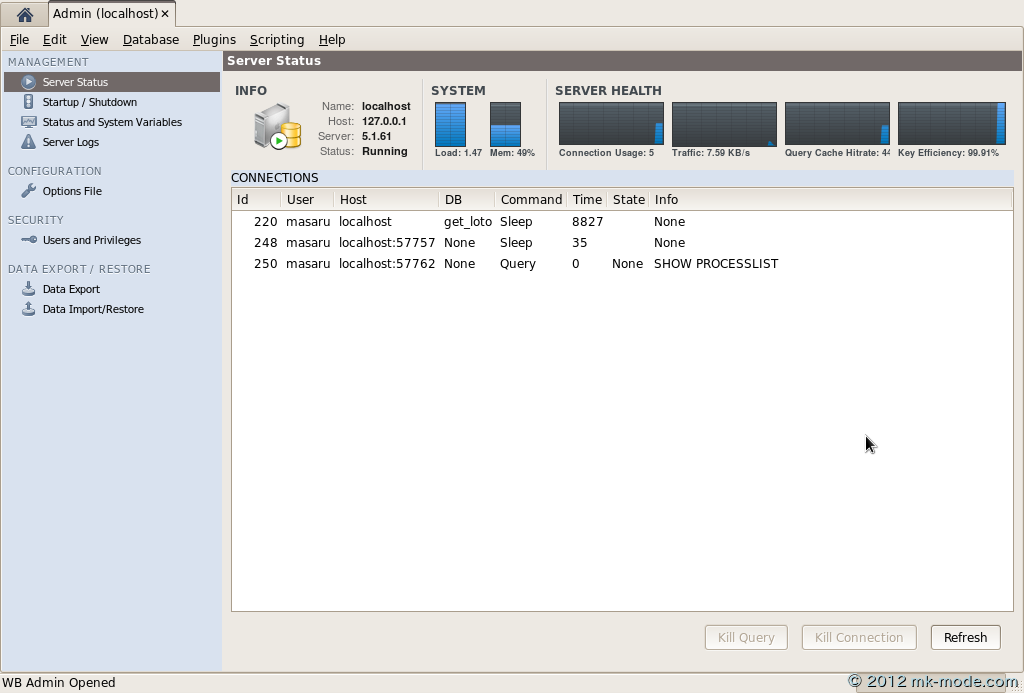Open the Scripting menu
1024x693 pixels.
pos(277,40)
